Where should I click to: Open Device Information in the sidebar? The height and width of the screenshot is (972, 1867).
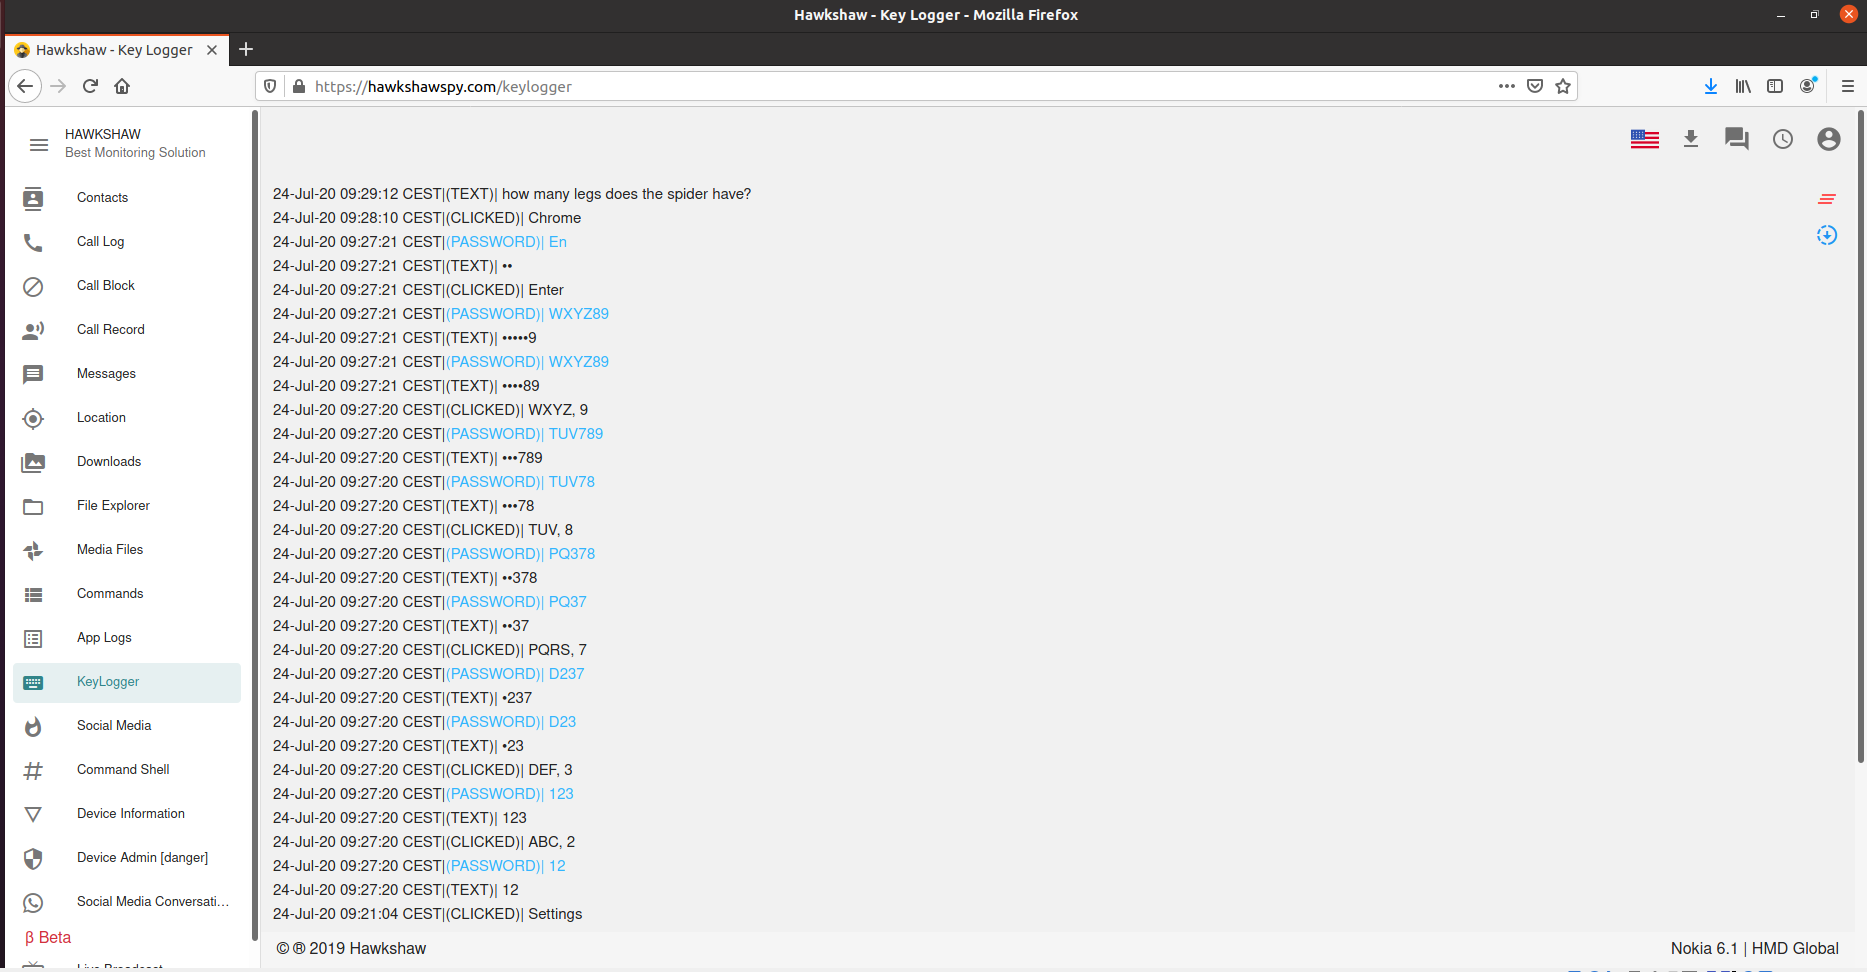(x=127, y=814)
